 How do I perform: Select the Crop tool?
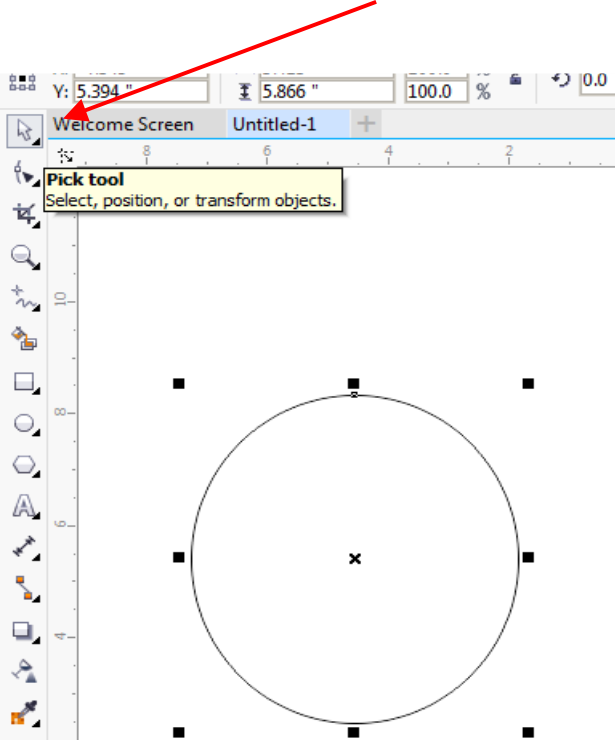coord(25,215)
